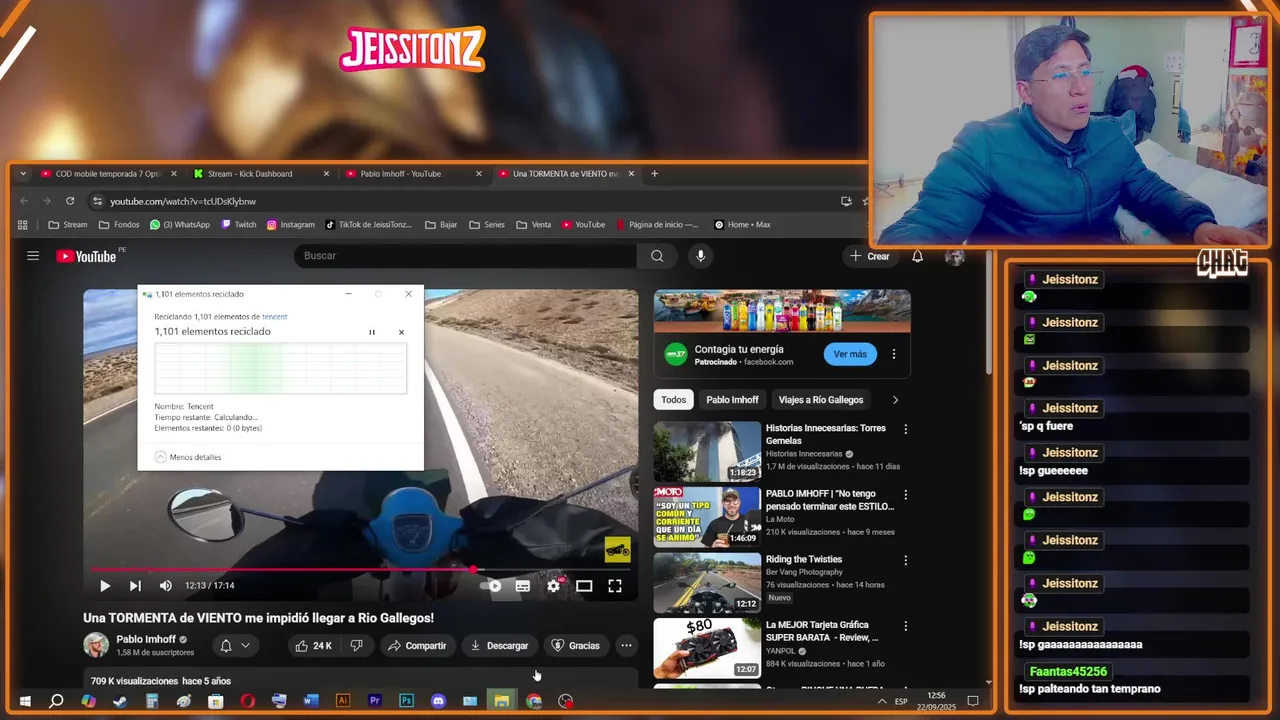Screen dimensions: 1280x720
Task: Click the browser address bar URL
Action: tap(183, 201)
